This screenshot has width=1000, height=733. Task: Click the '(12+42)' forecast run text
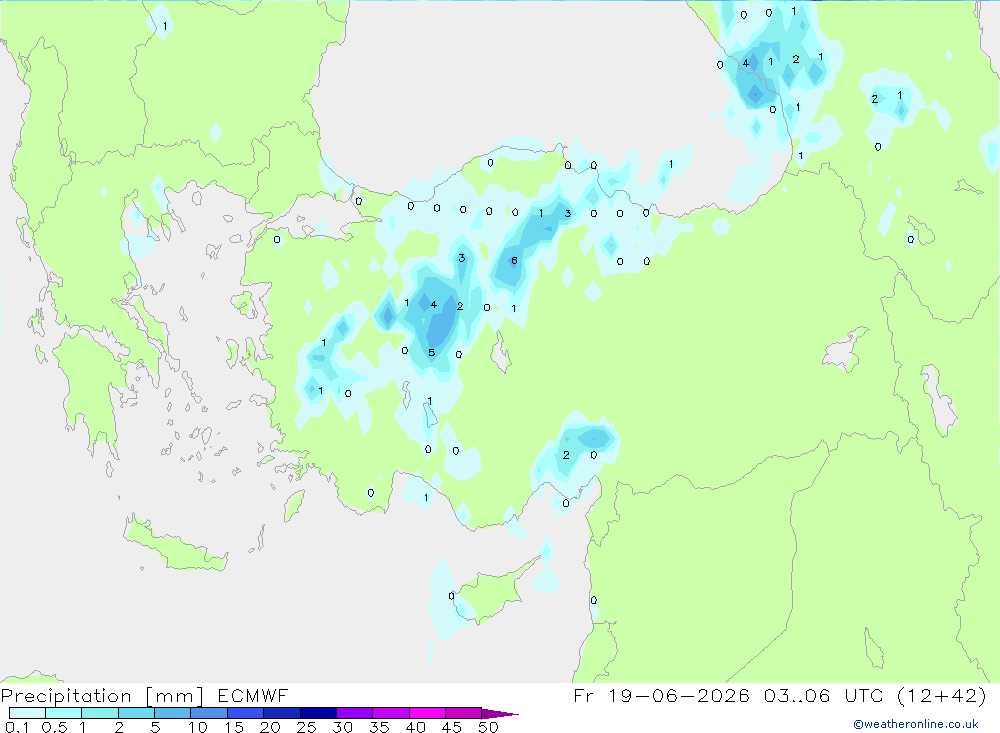[942, 695]
